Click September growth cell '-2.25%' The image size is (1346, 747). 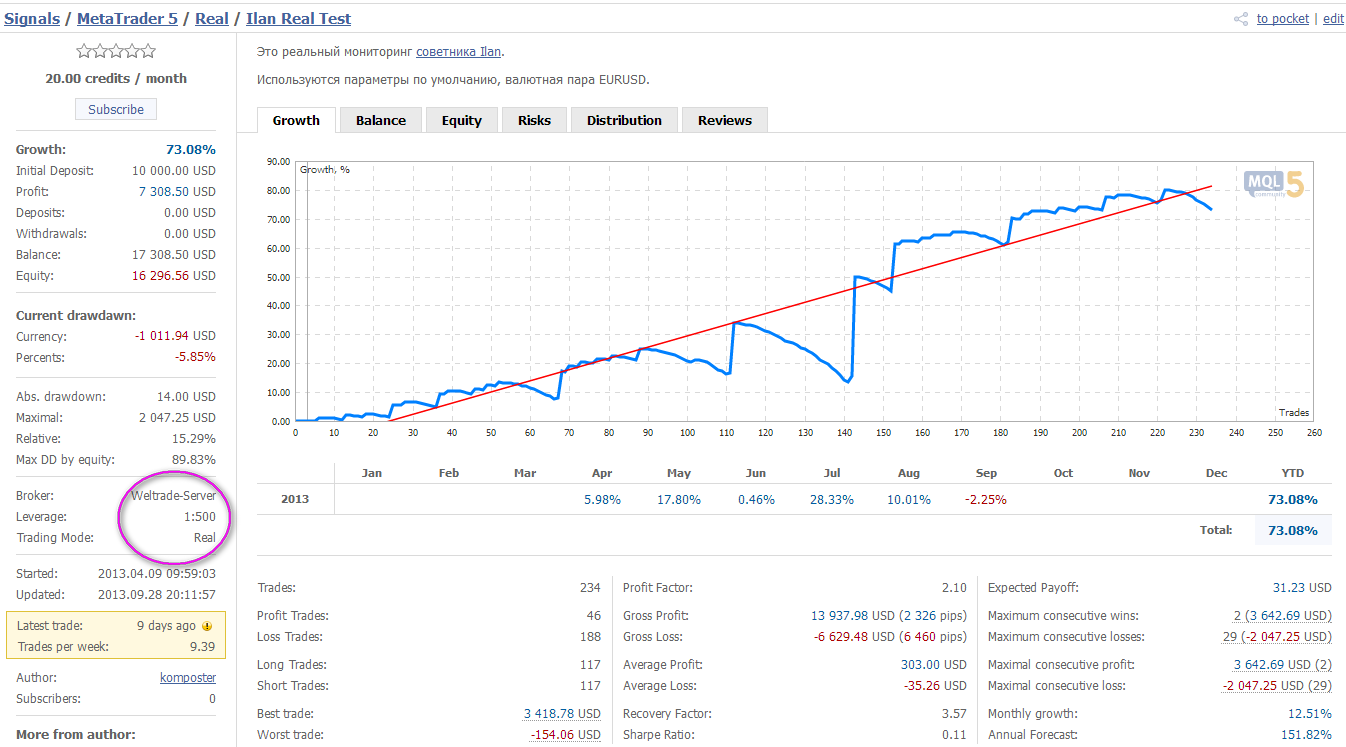[986, 500]
